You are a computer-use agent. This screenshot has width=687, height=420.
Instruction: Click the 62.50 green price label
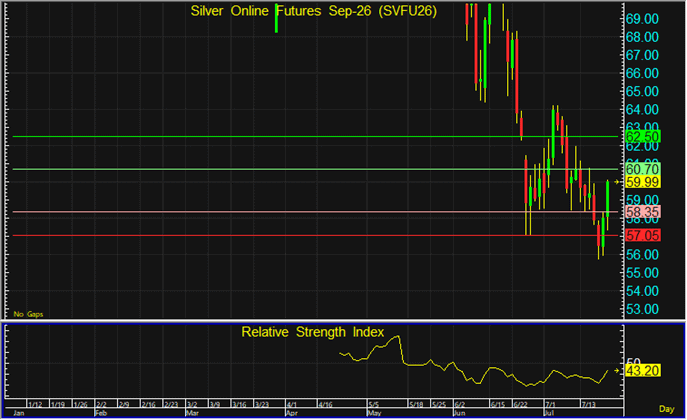[x=642, y=137]
